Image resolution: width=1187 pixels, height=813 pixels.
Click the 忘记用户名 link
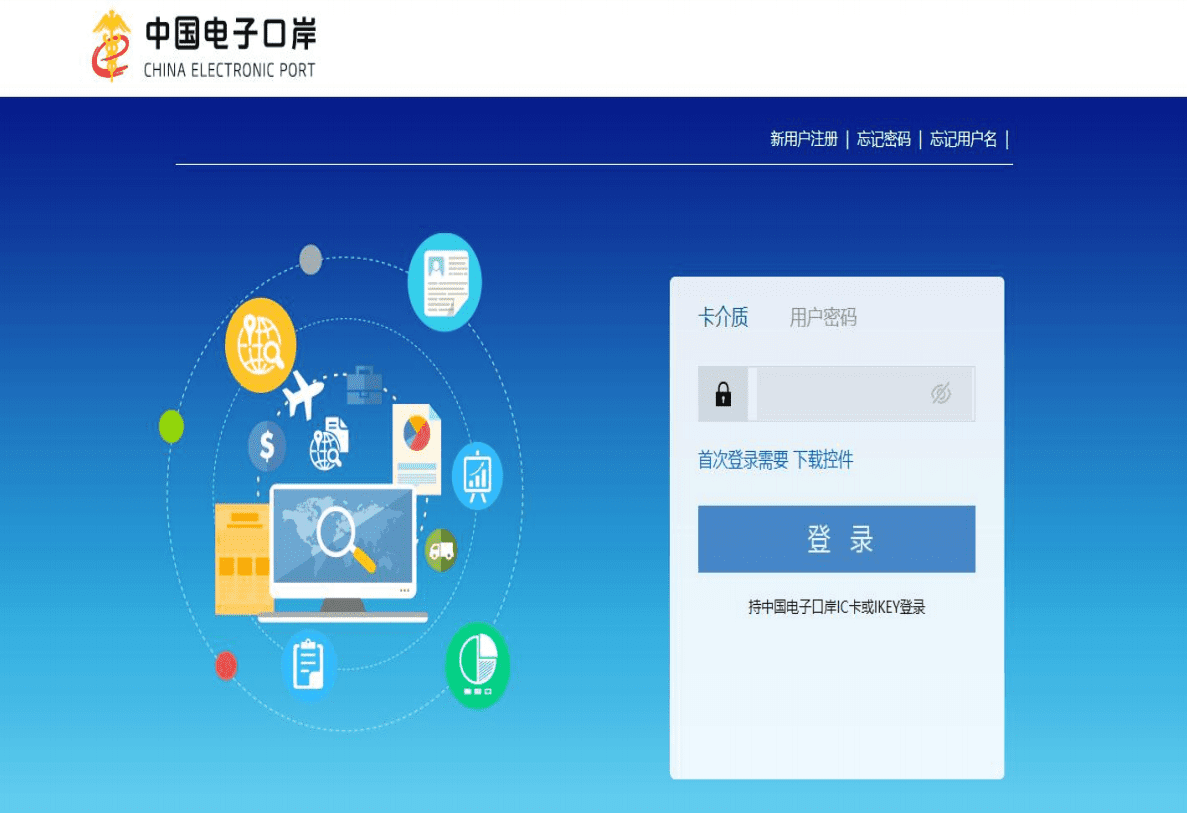[x=963, y=139]
